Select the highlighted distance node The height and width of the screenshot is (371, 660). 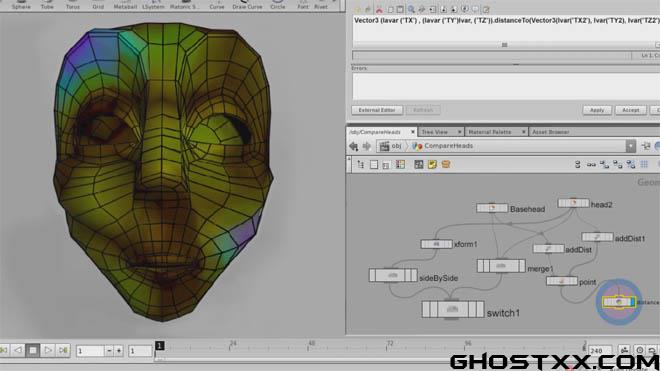click(619, 302)
